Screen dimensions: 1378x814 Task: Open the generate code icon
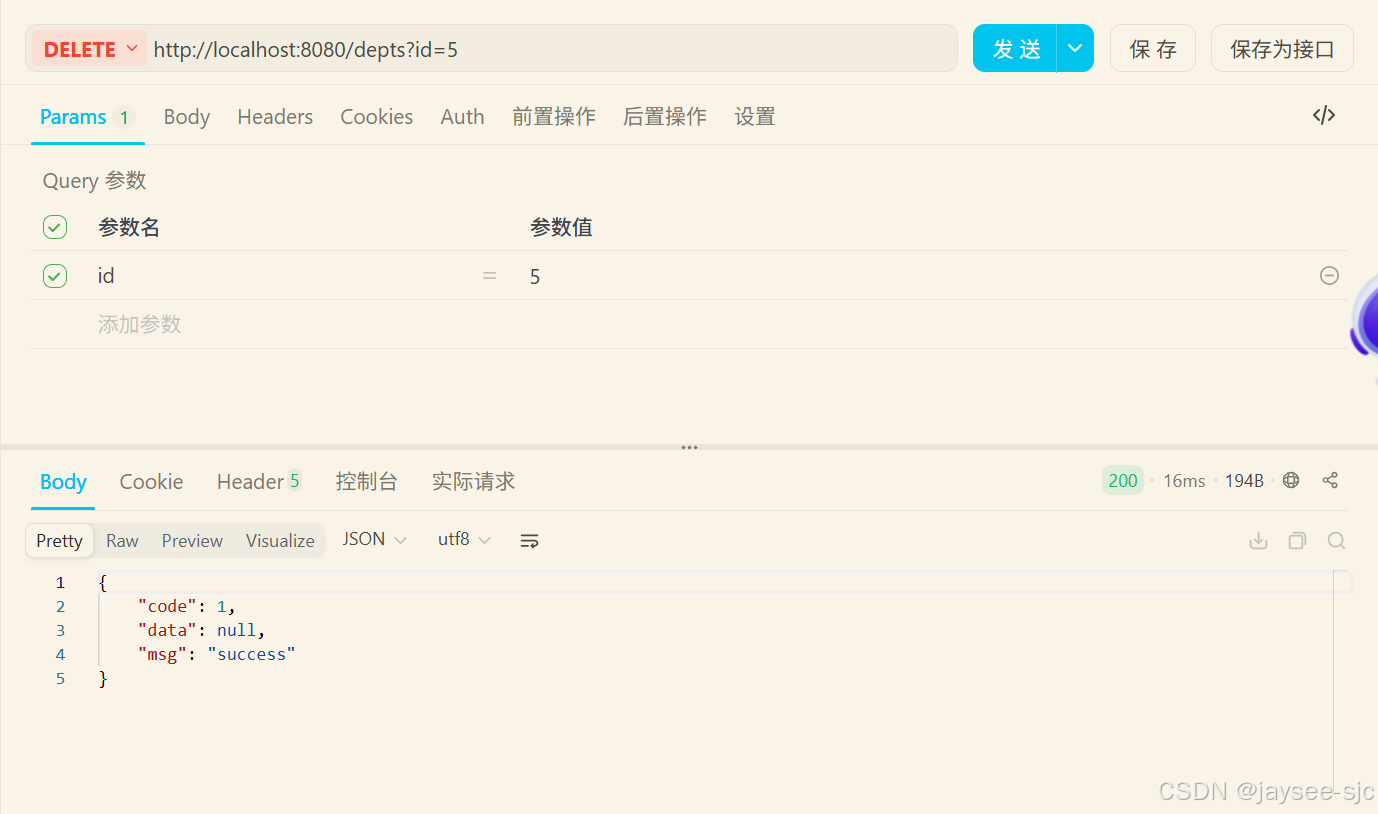tap(1324, 115)
